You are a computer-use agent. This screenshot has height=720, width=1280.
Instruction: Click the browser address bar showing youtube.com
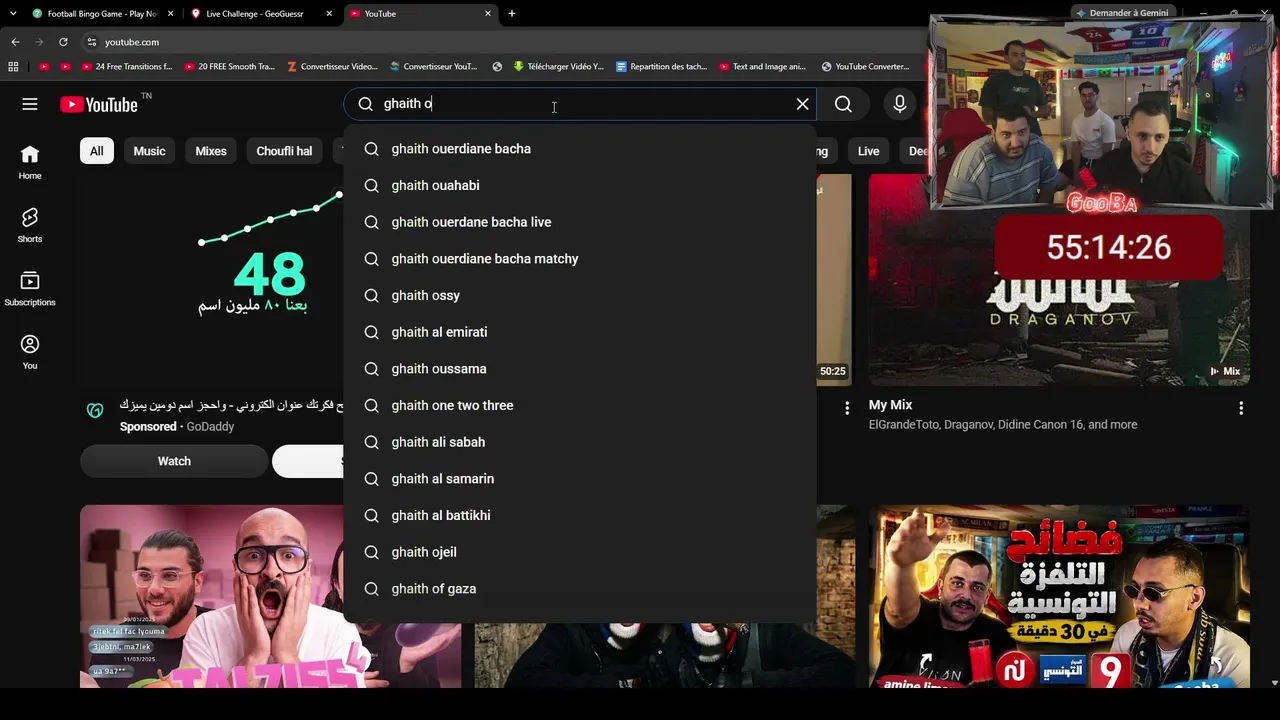click(x=500, y=42)
